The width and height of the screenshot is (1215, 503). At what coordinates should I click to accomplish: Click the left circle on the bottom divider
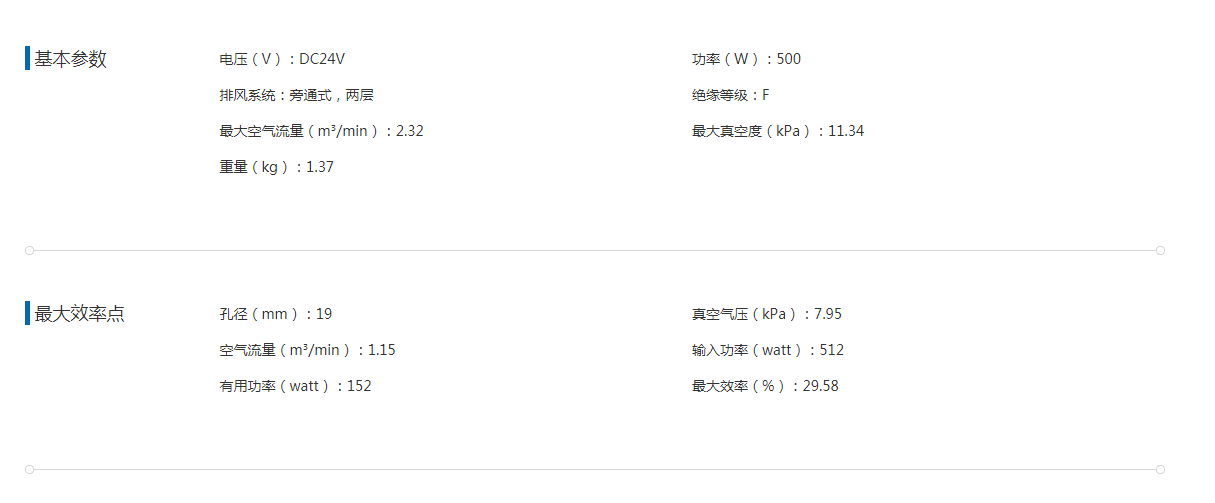pyautogui.click(x=29, y=469)
